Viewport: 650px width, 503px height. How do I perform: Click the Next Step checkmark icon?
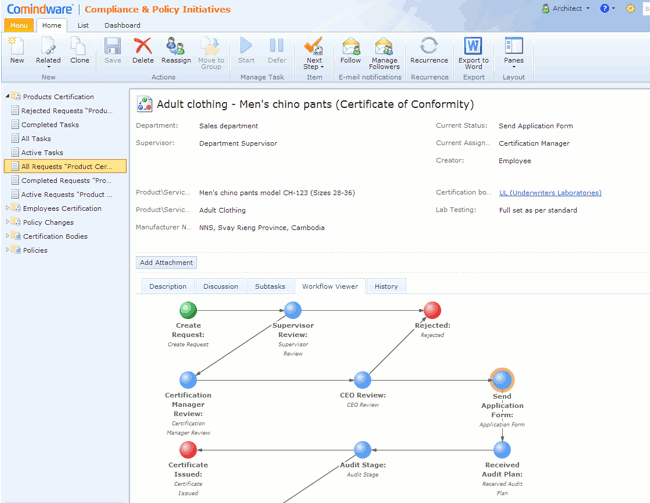[314, 46]
